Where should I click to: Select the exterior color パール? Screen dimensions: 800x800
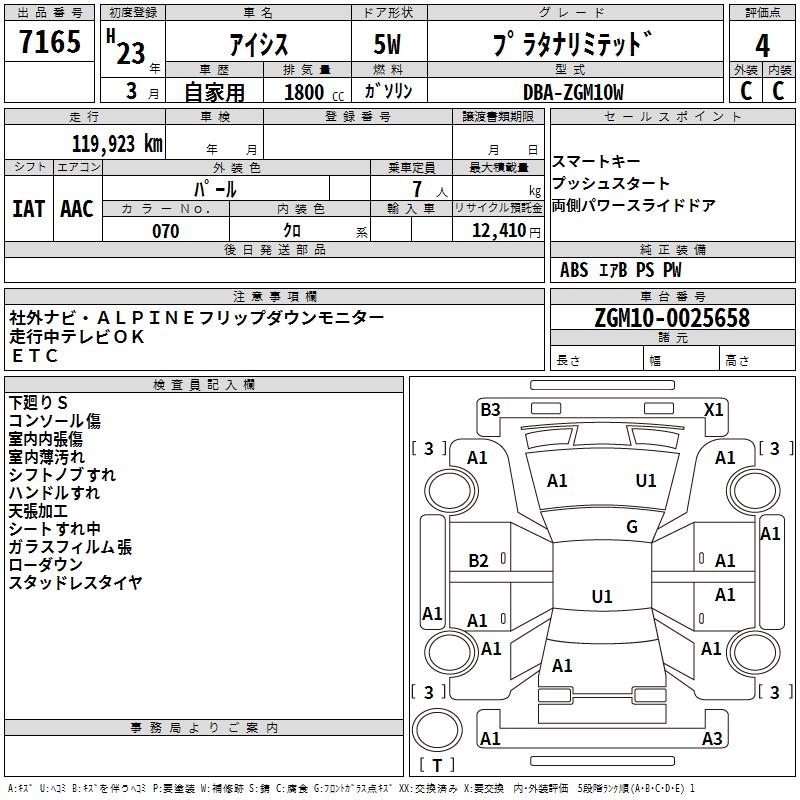pos(215,189)
